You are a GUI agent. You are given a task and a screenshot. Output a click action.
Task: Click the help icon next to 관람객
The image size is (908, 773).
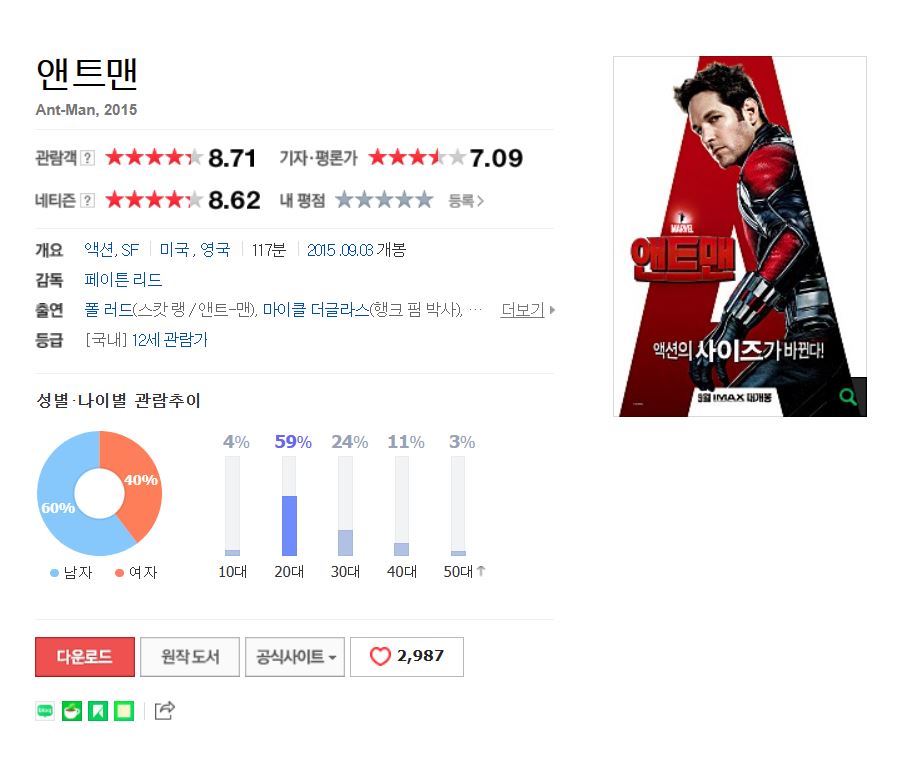click(x=87, y=158)
